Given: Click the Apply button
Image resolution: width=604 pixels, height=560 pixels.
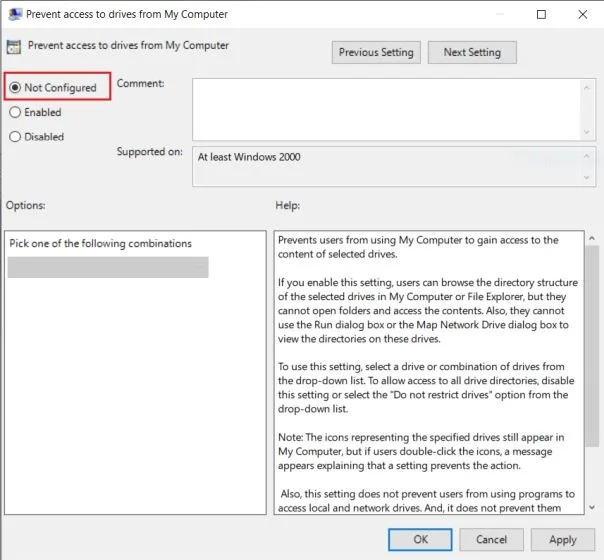Looking at the screenshot, I should pos(563,539).
